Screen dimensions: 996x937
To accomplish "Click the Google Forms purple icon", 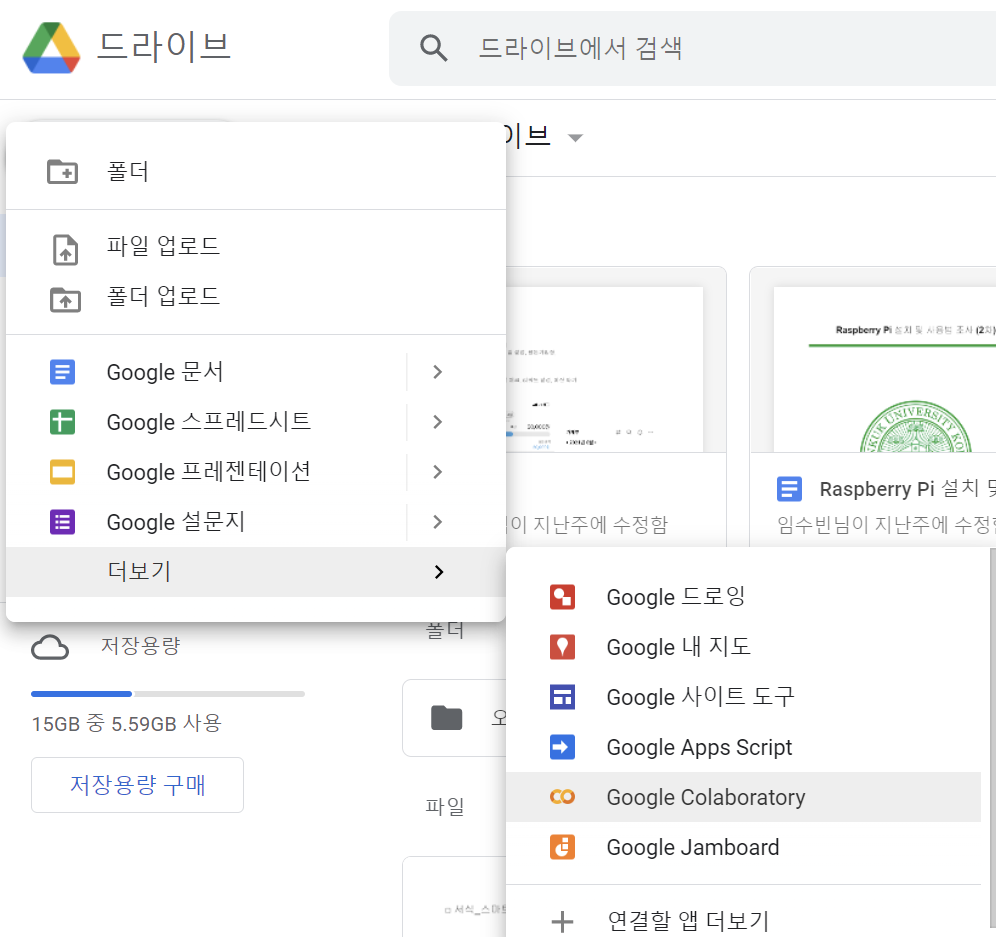I will (62, 522).
